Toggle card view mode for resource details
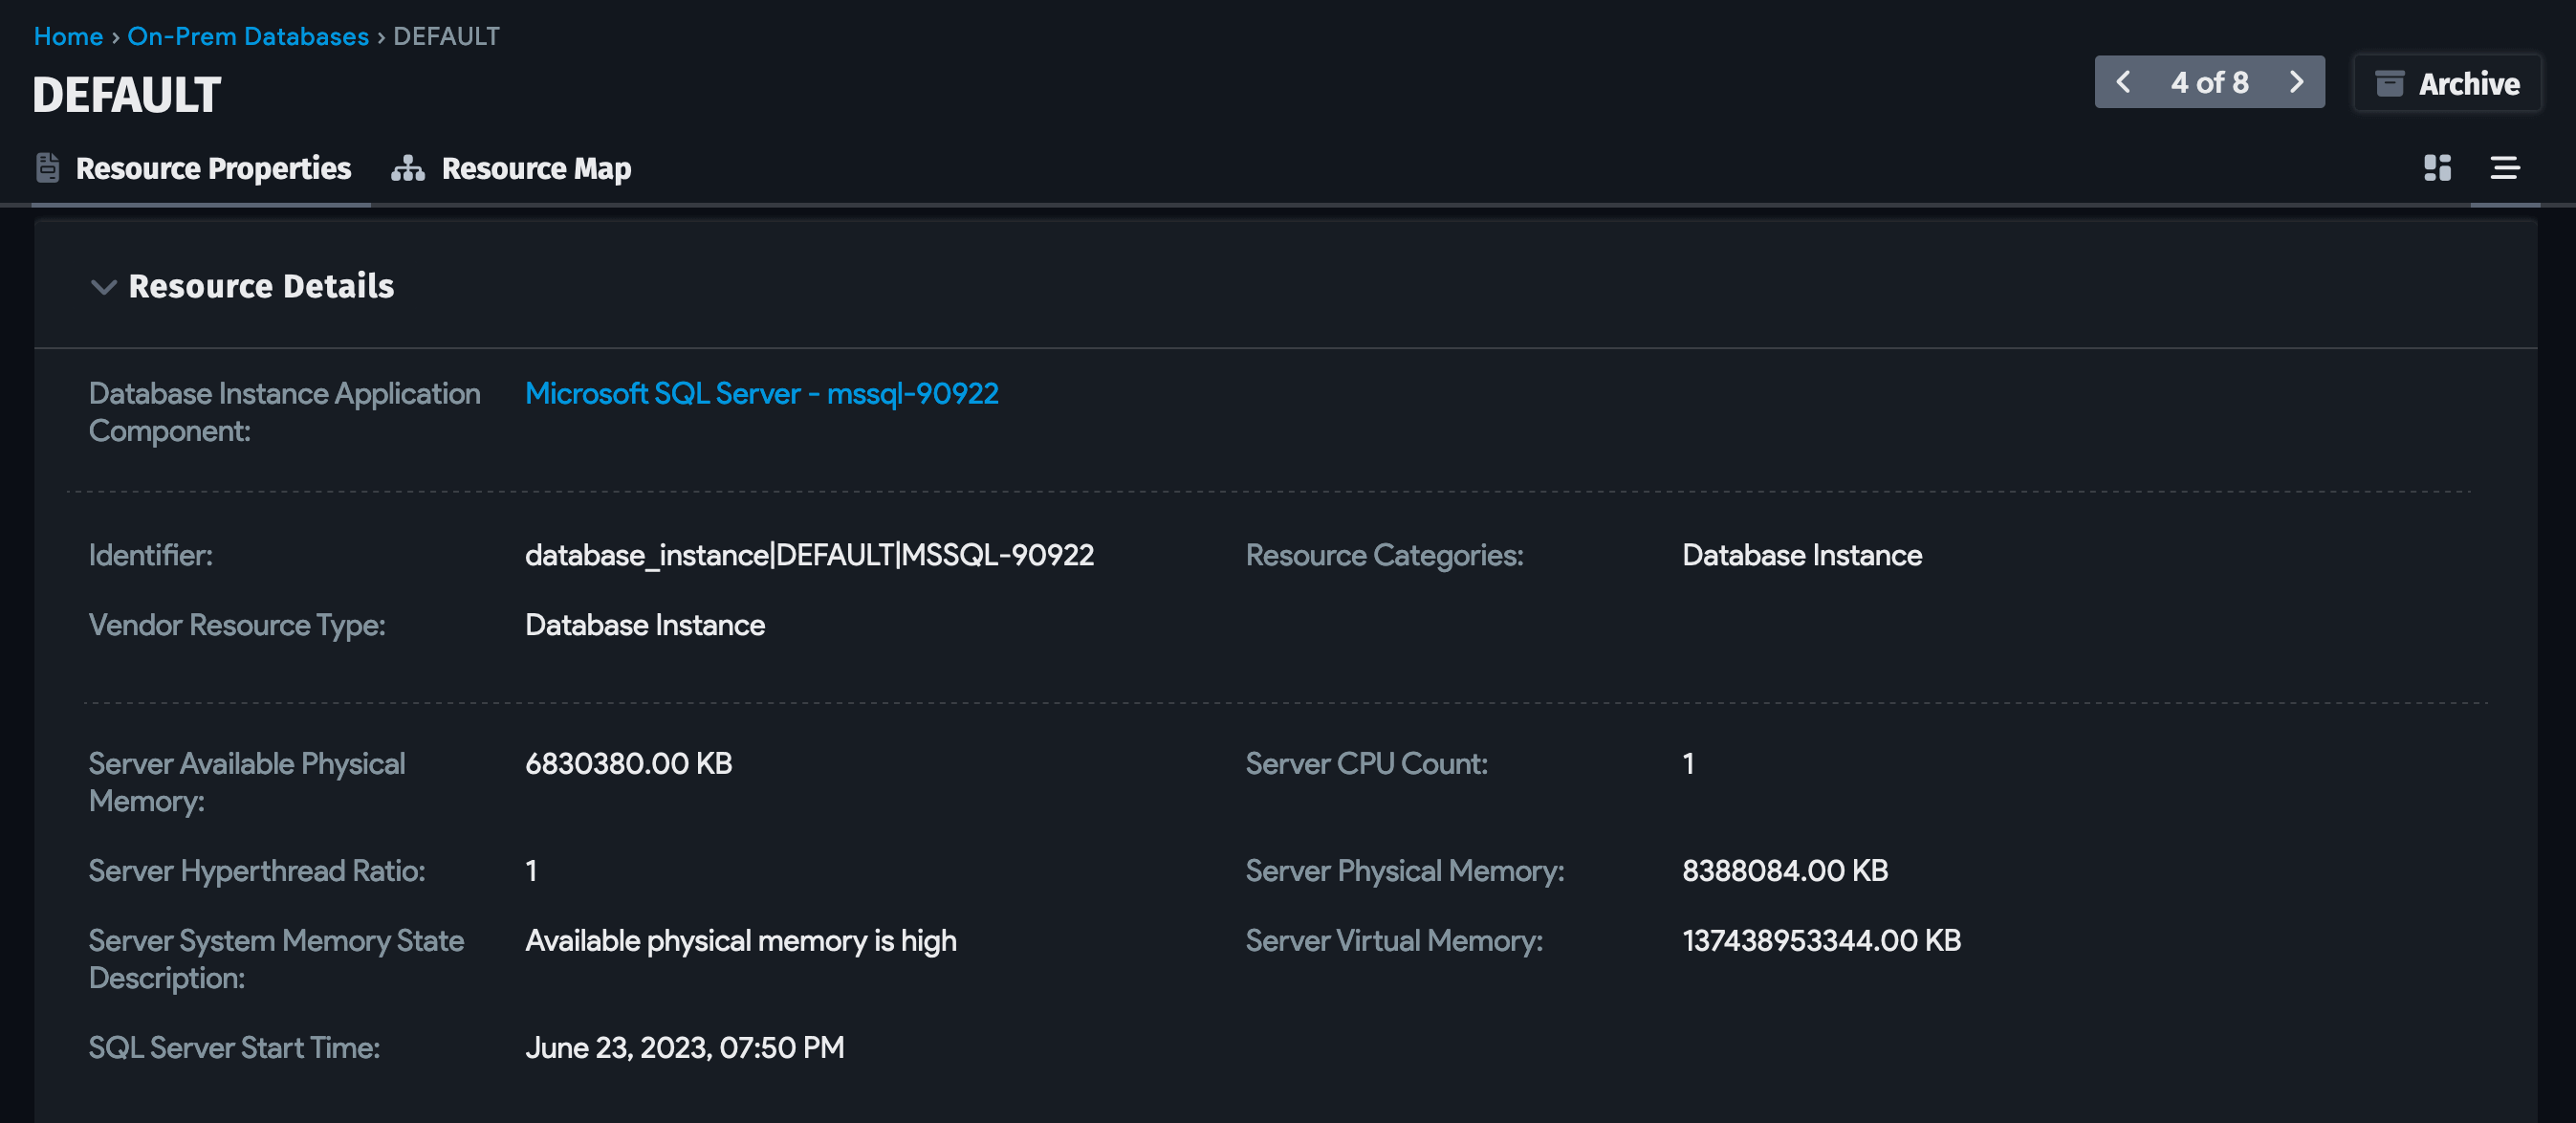 point(2437,168)
